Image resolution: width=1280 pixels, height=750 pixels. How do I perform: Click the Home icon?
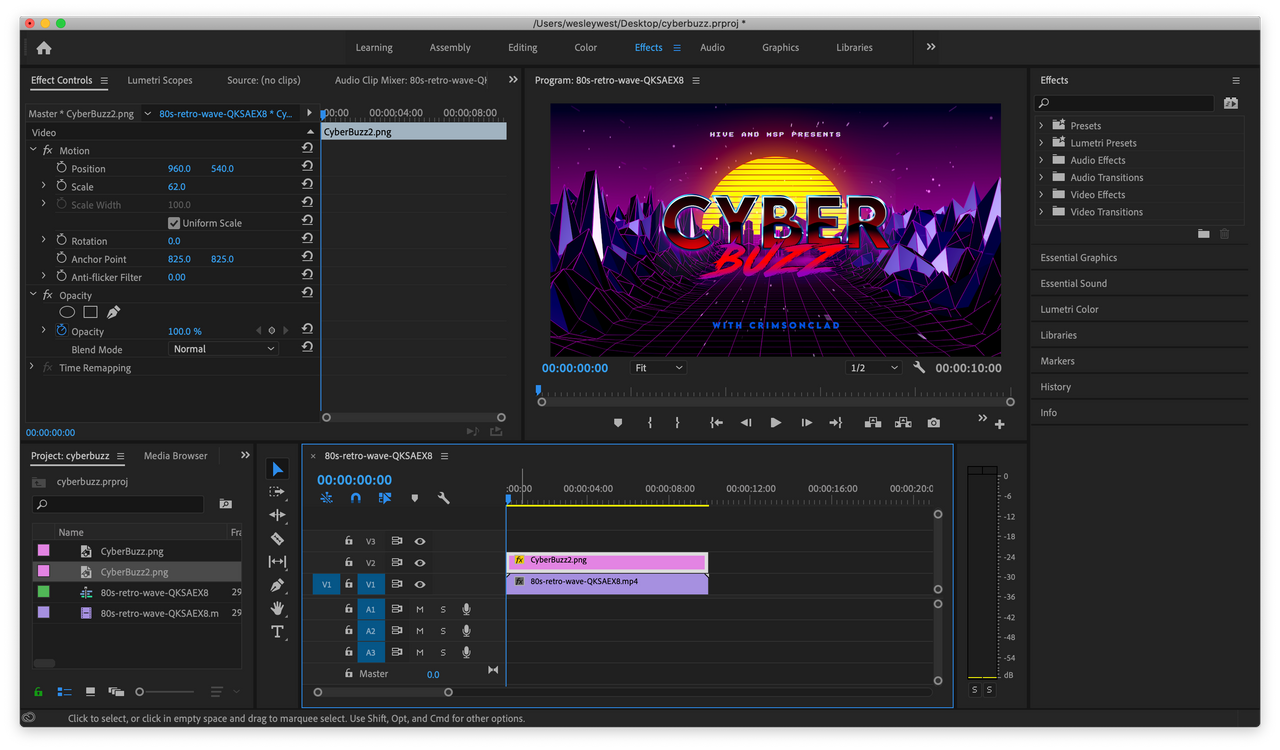43,47
